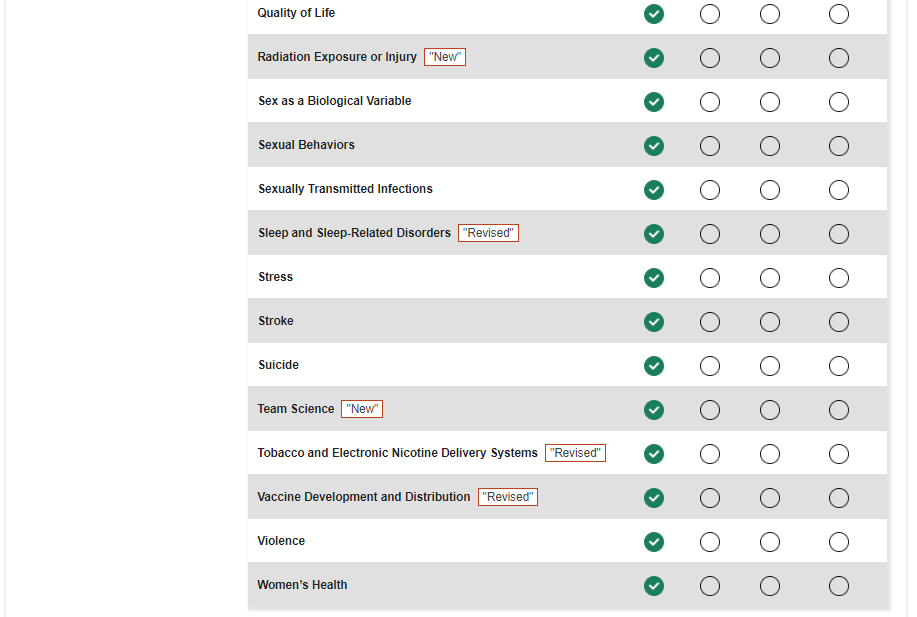The height and width of the screenshot is (617, 917).
Task: Click the "New" badge beside Radiation Exposure or Injury
Action: tap(445, 57)
